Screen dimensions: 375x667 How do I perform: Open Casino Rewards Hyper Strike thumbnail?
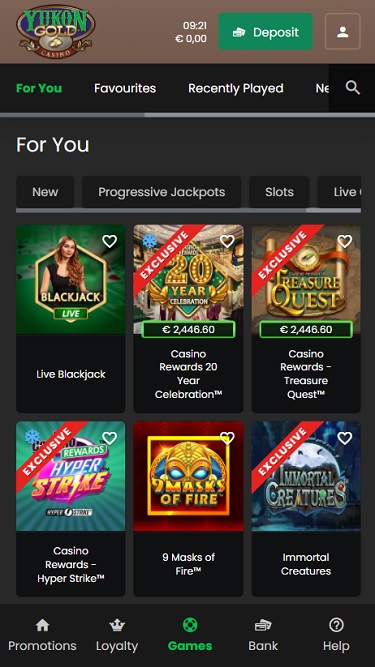(71, 476)
